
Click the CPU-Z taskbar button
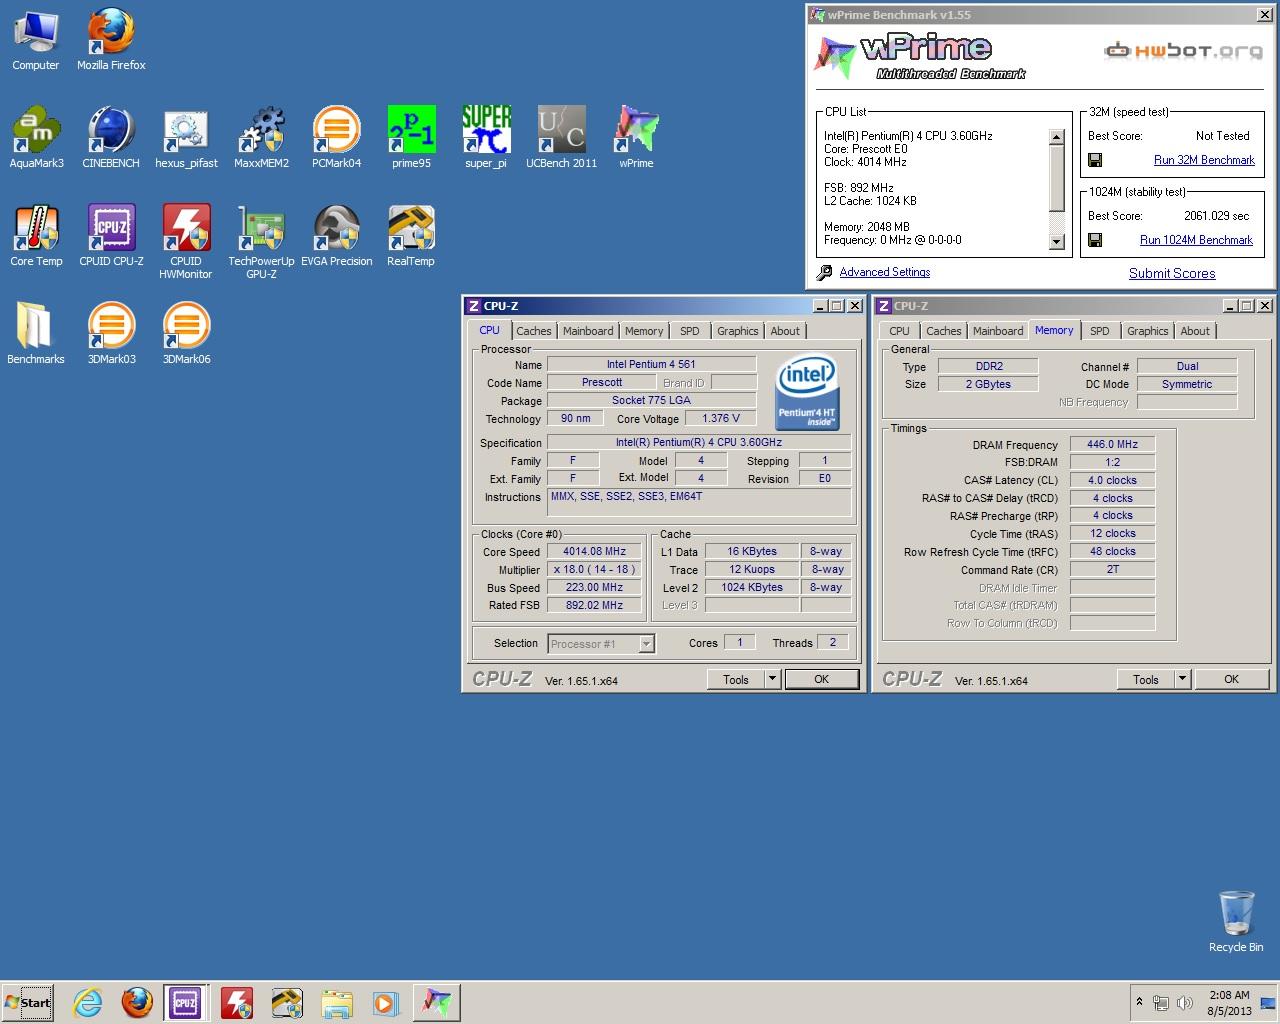point(185,1002)
